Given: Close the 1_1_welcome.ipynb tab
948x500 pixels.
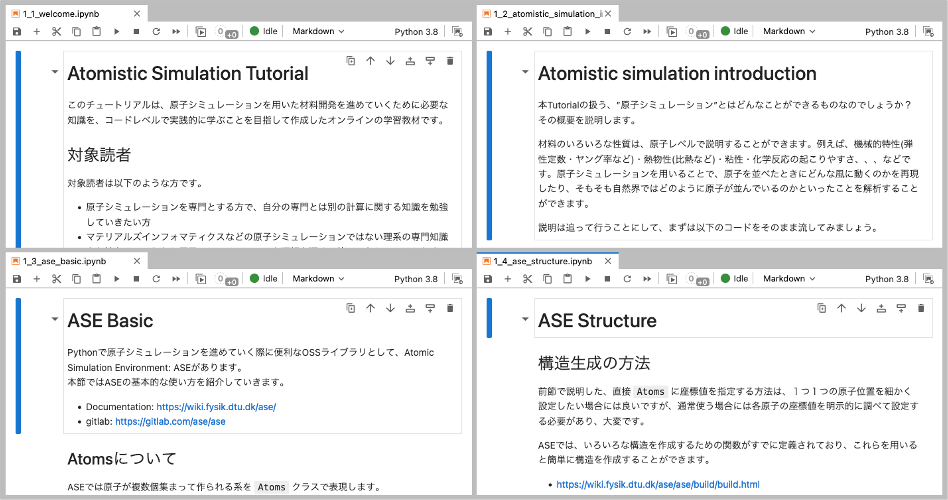Looking at the screenshot, I should (x=135, y=13).
